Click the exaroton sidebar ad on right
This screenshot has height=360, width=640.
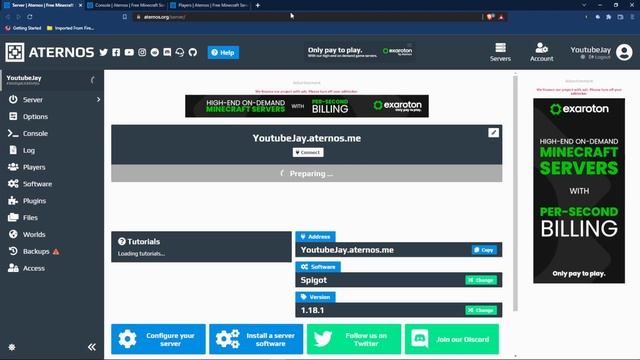(579, 191)
